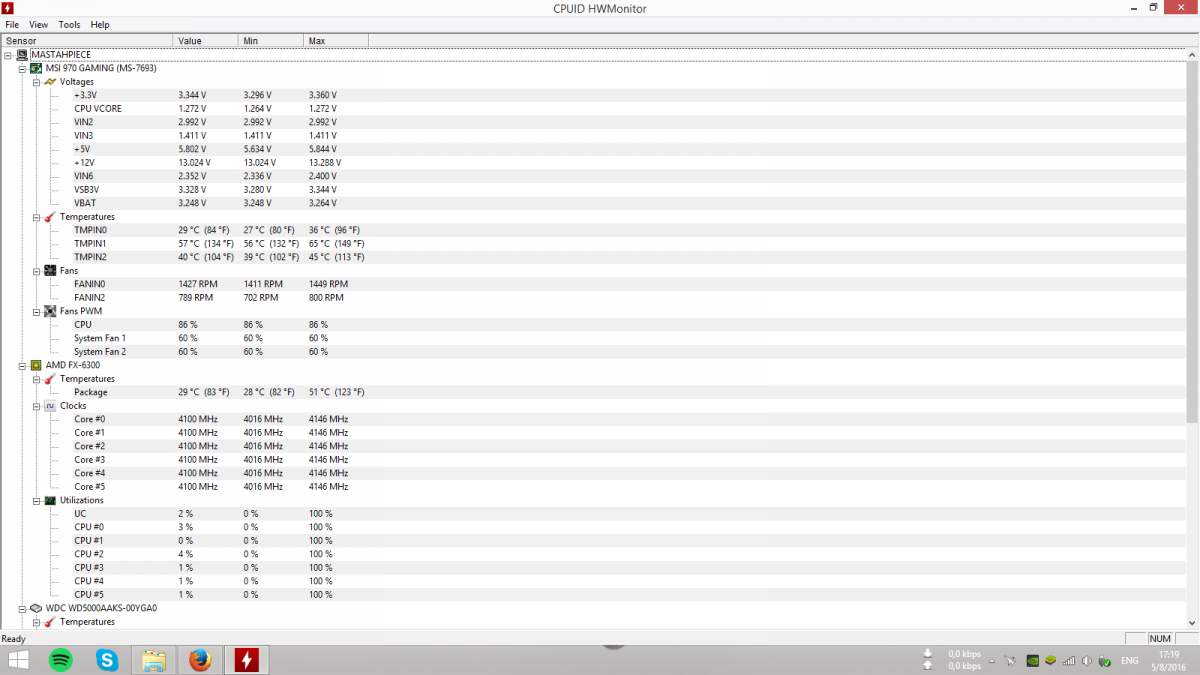1200x675 pixels.
Task: Open Firefox from the taskbar
Action: point(200,660)
